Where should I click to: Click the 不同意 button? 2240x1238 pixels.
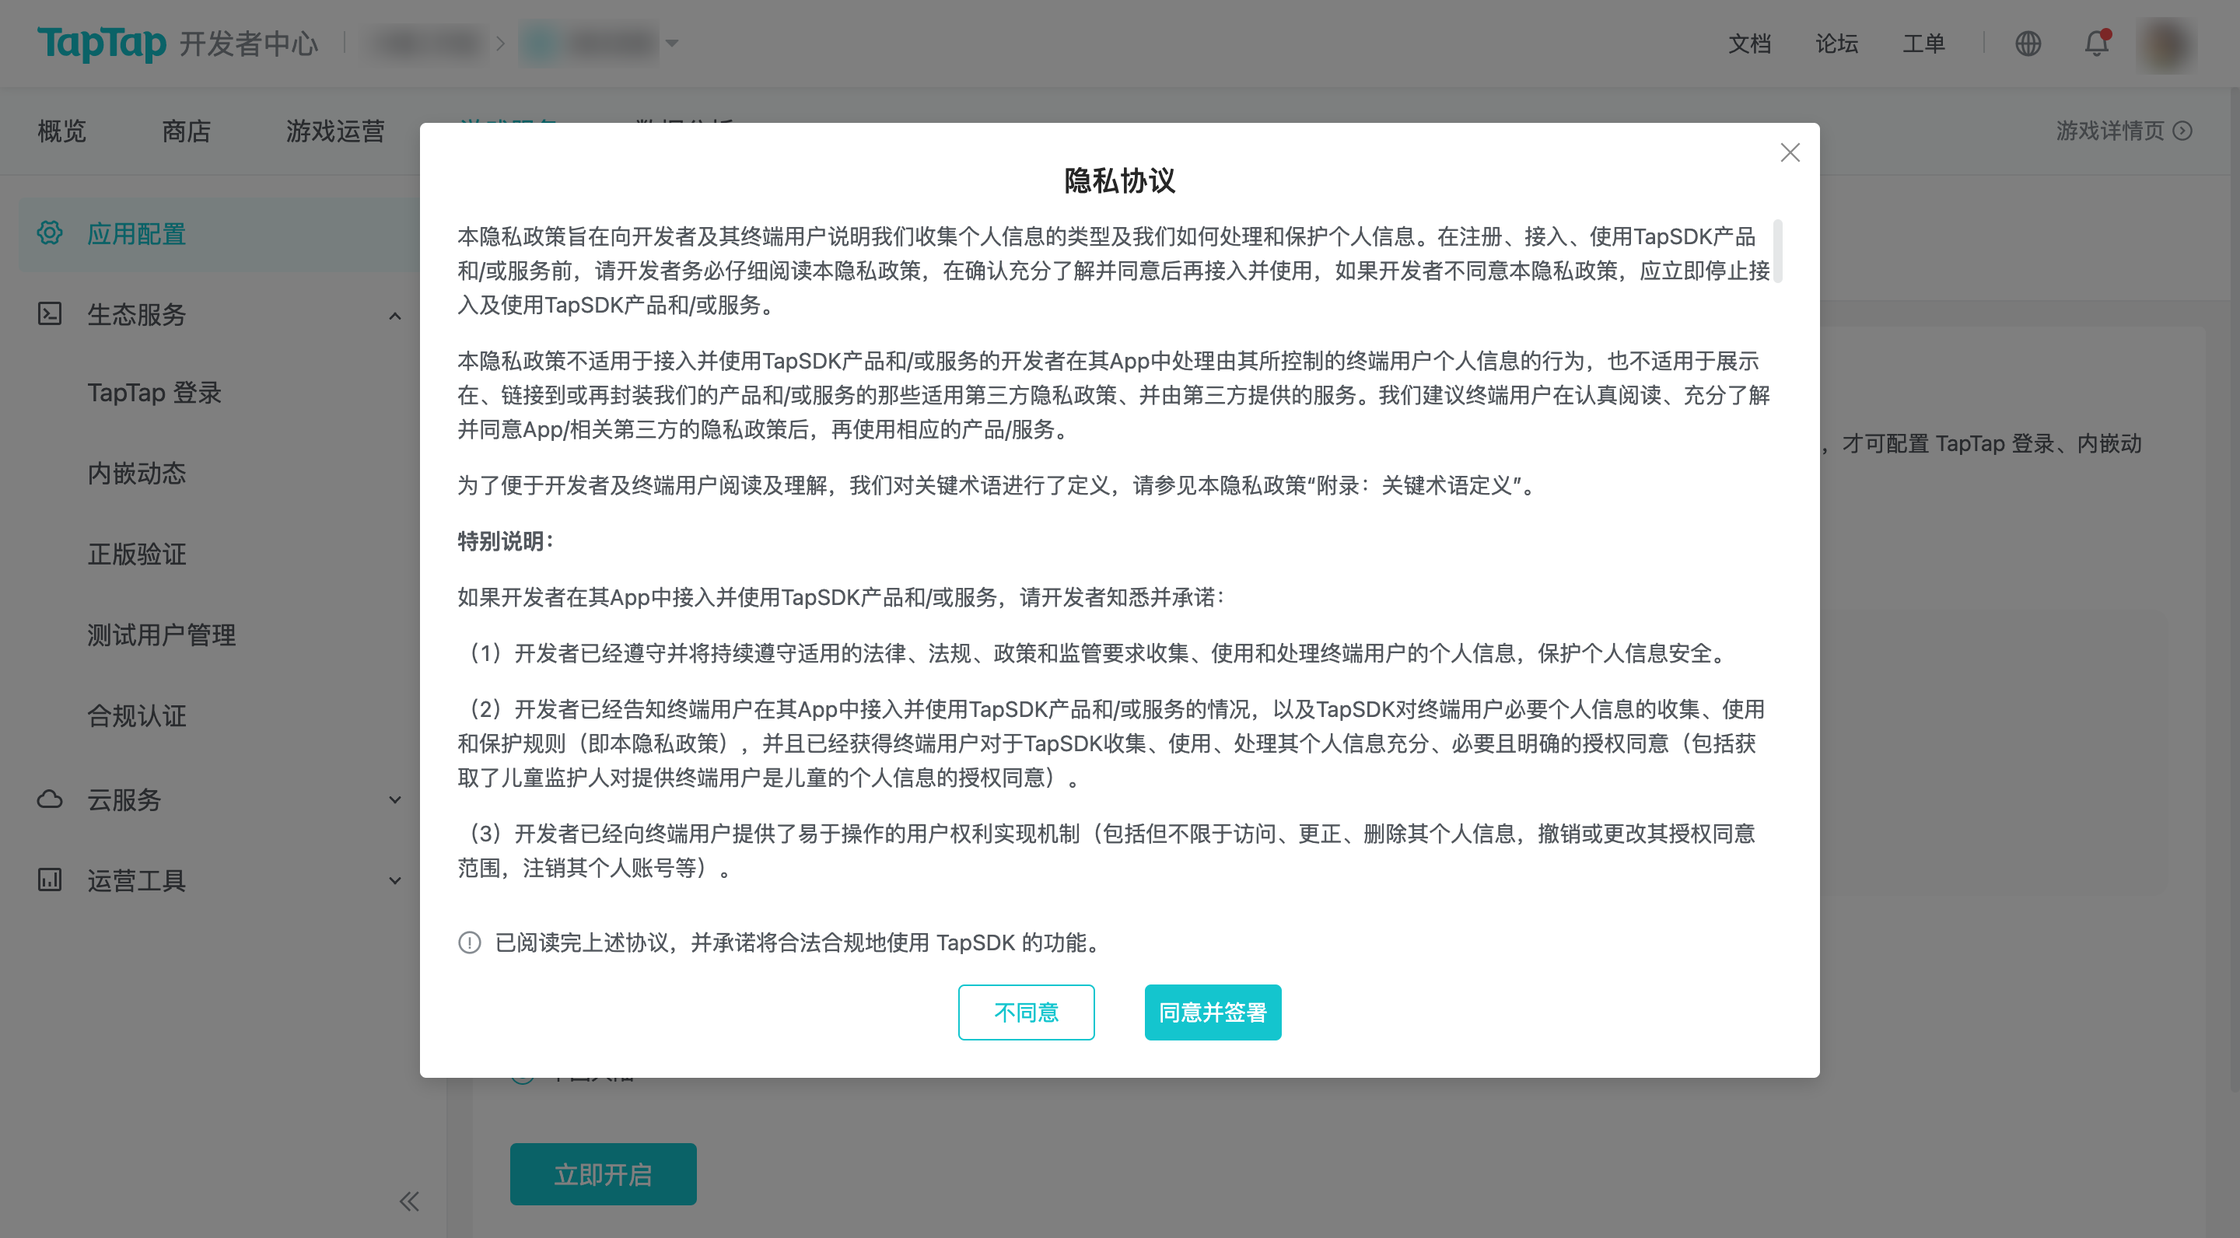1026,1012
